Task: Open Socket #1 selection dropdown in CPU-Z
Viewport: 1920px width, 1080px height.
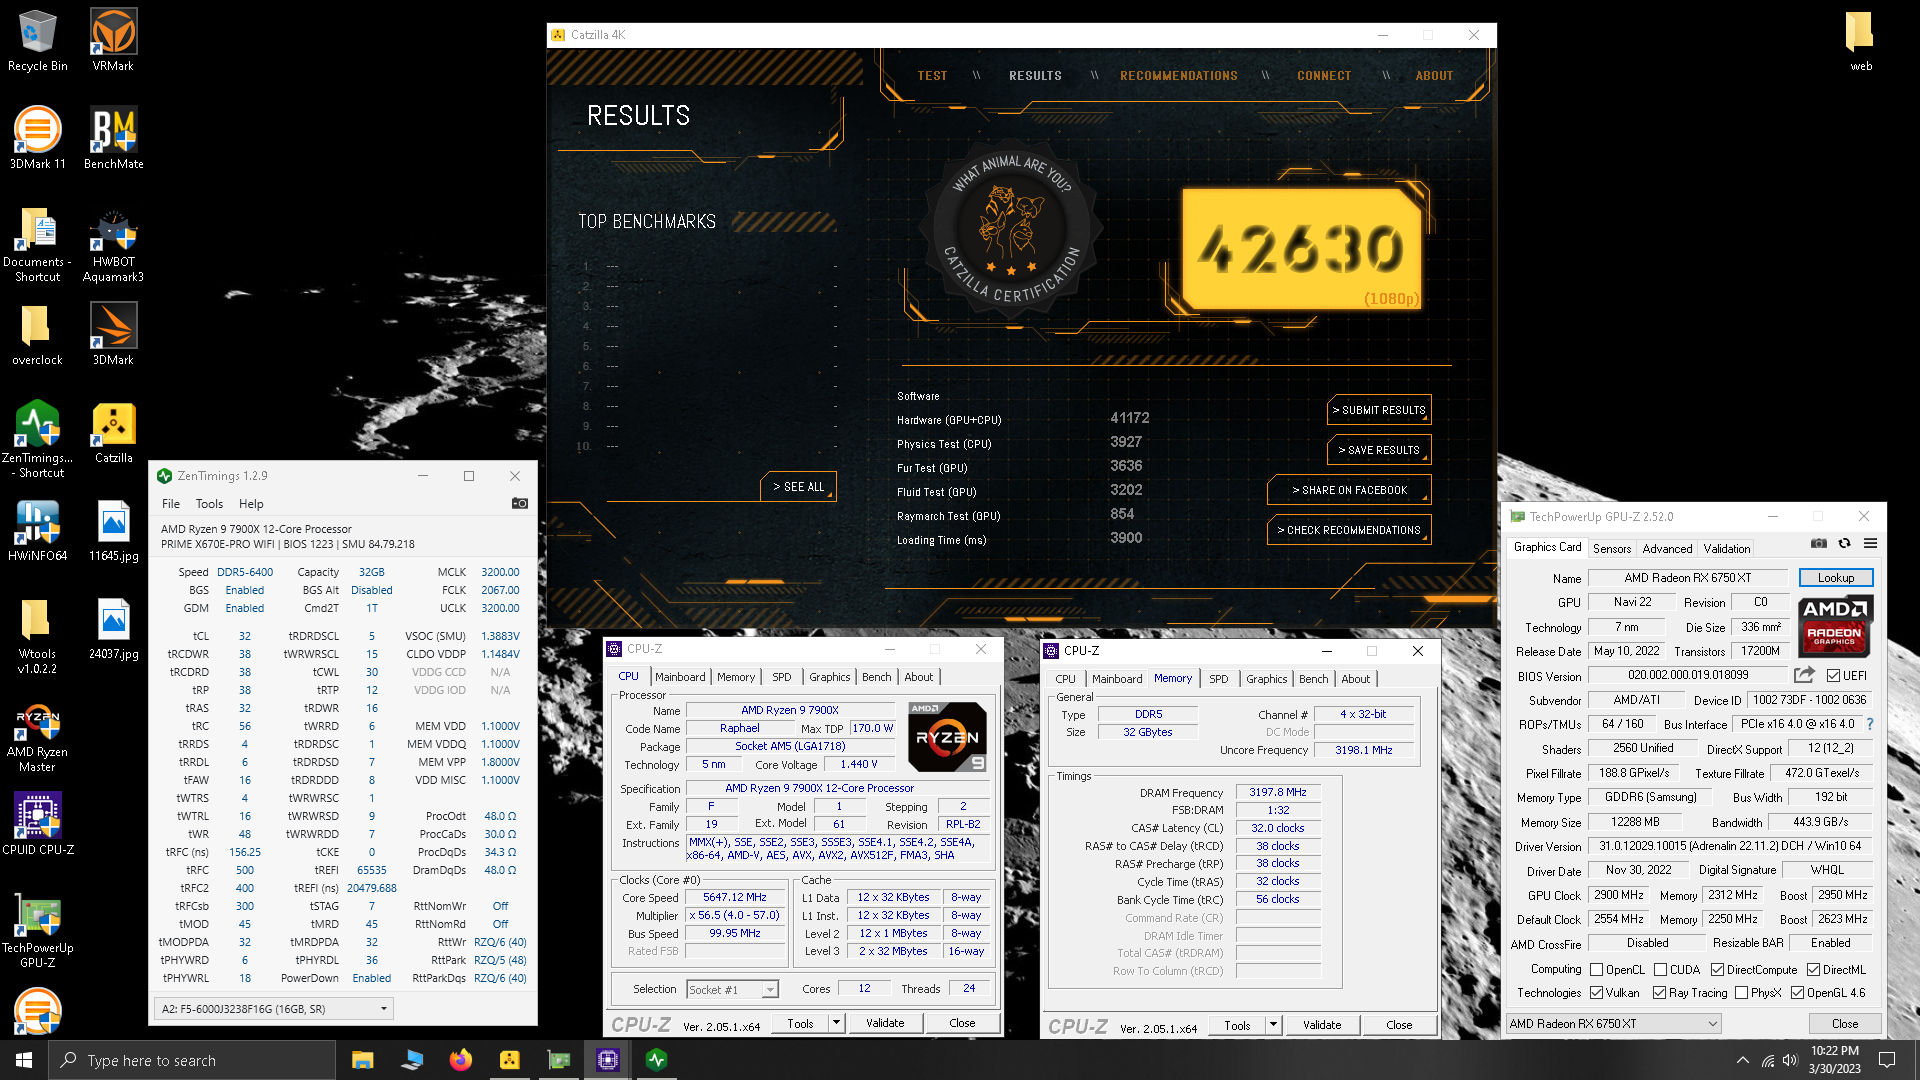Action: coord(732,989)
